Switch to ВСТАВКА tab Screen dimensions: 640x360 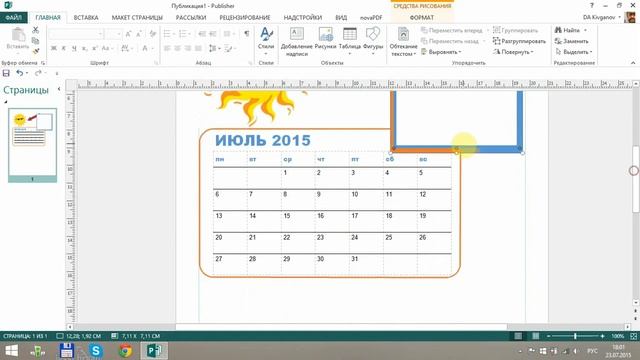pyautogui.click(x=86, y=18)
